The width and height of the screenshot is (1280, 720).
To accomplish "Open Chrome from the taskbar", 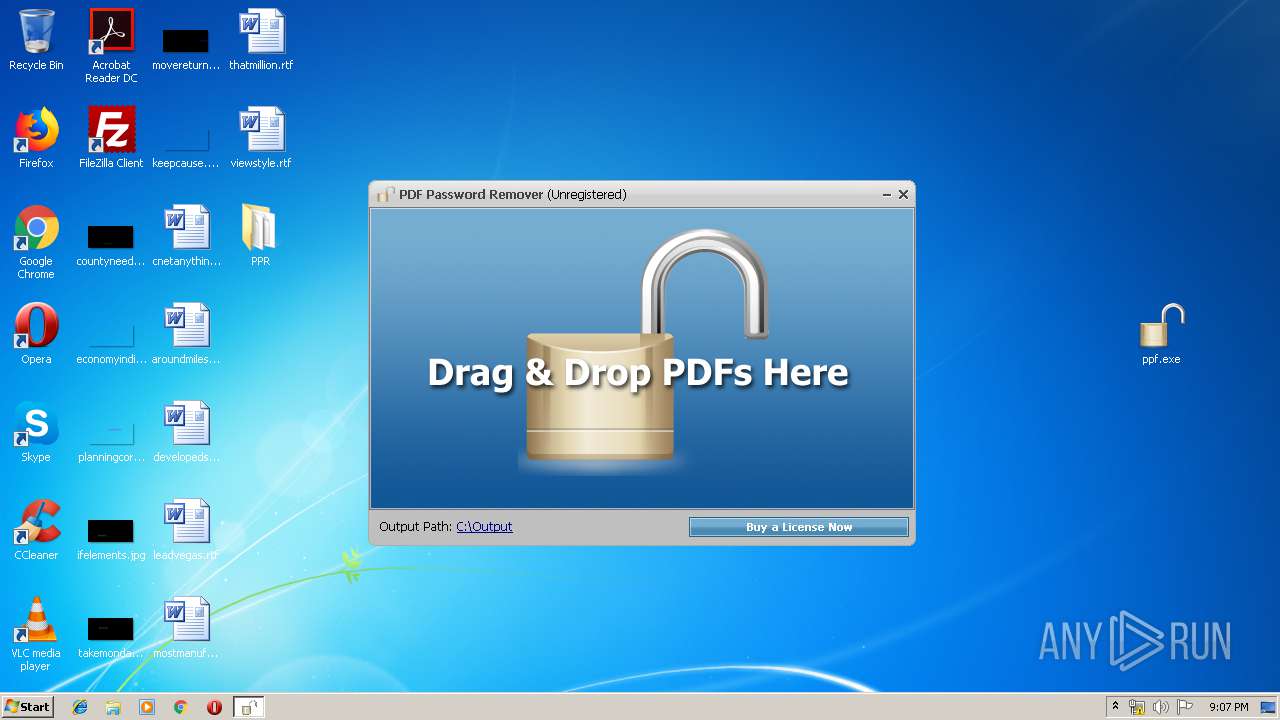I will [x=181, y=707].
